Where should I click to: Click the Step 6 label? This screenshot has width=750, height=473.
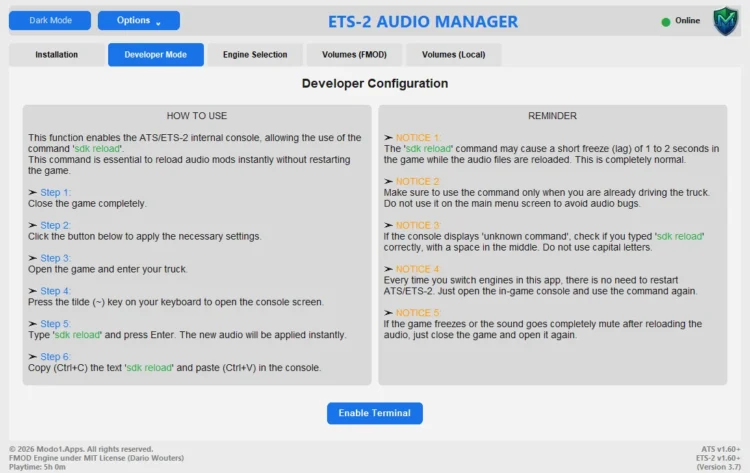point(55,357)
